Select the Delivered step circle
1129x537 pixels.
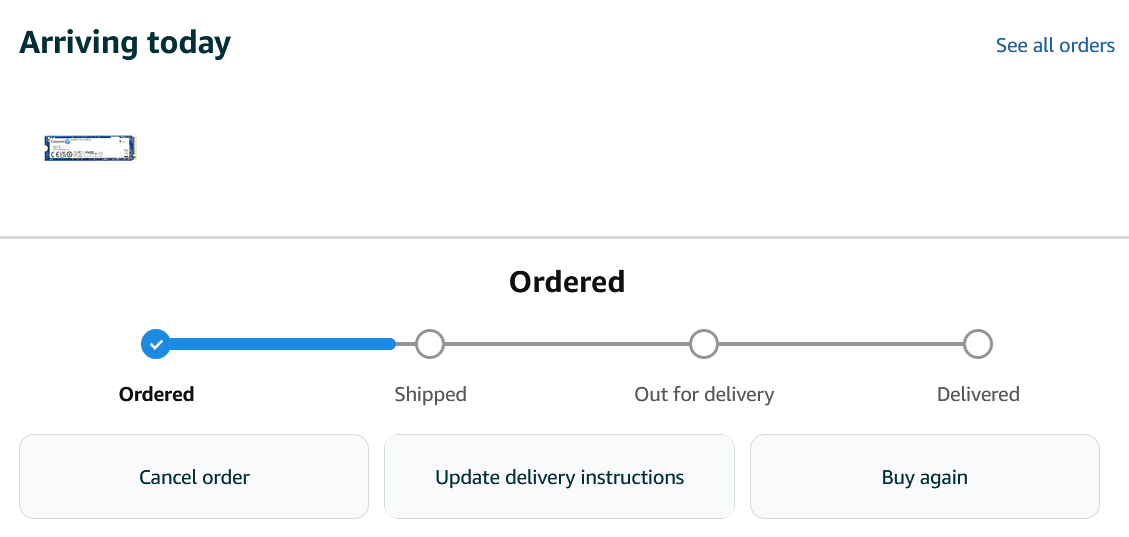click(978, 344)
